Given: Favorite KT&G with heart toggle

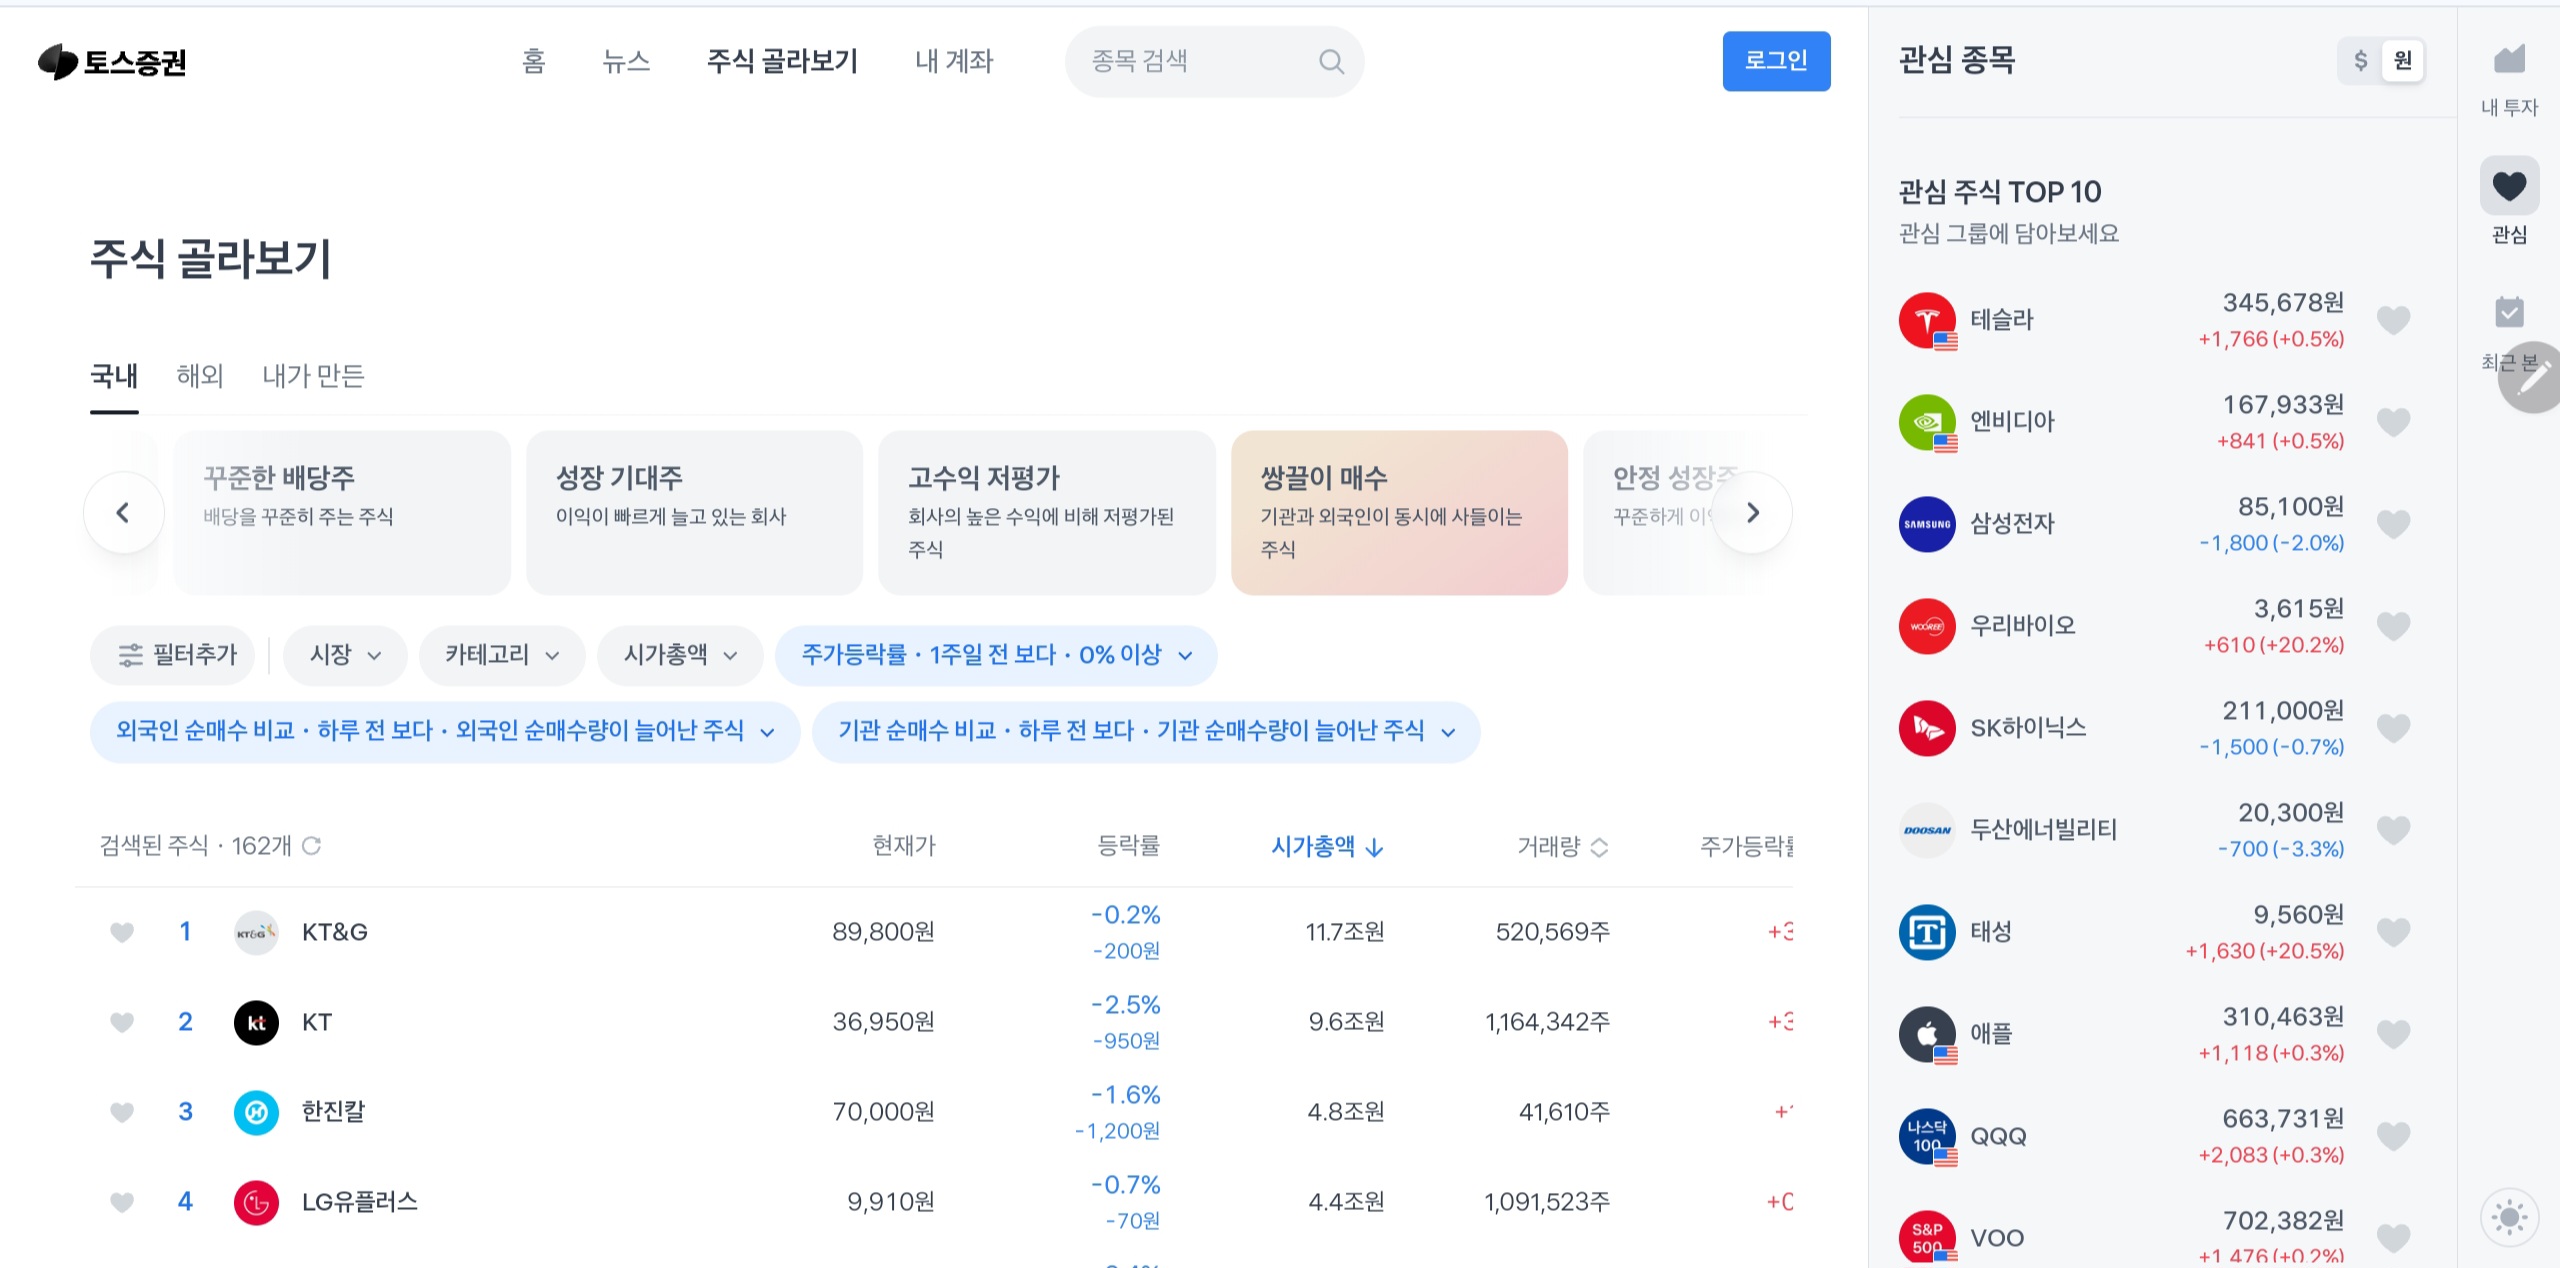Looking at the screenshot, I should (x=122, y=933).
